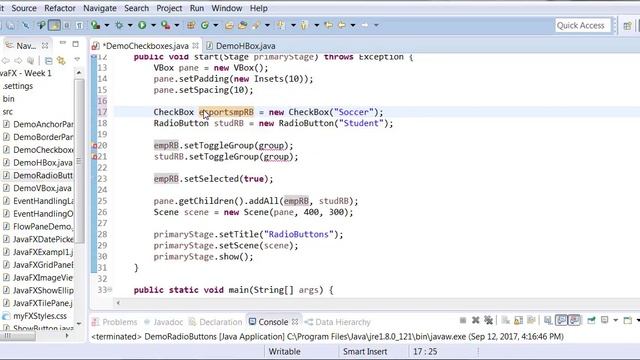Click the Back navigation arrow in toolbar
Screen dimensions: 640x360
coord(342,25)
